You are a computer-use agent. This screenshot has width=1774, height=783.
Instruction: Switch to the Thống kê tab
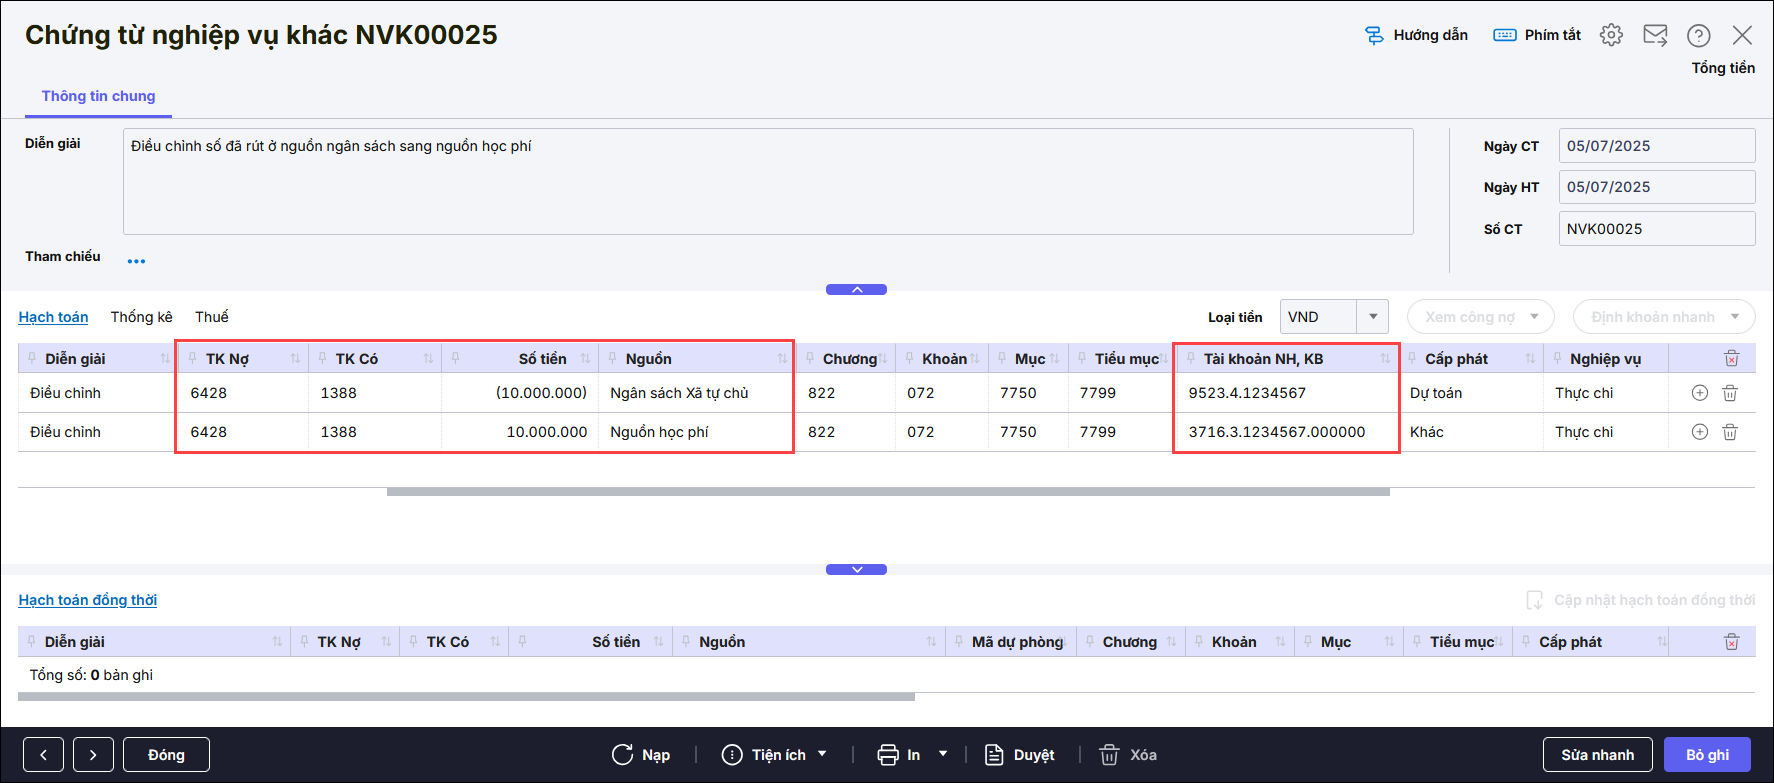coord(141,317)
